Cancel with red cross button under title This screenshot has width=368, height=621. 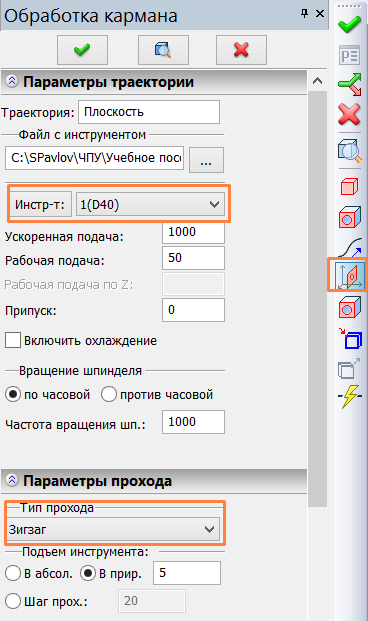[241, 50]
